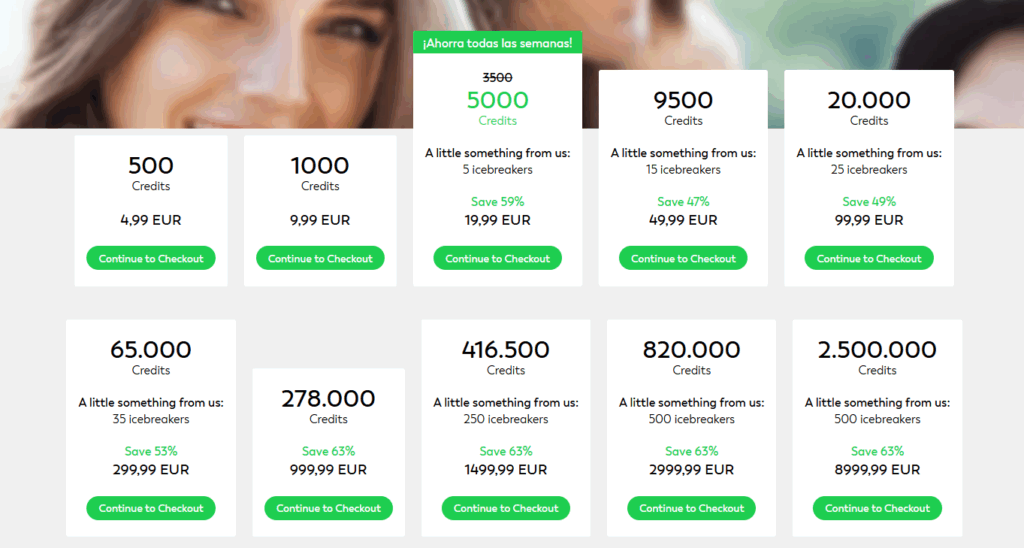
Task: Continue to Checkout for 1000 credits
Action: pos(320,258)
